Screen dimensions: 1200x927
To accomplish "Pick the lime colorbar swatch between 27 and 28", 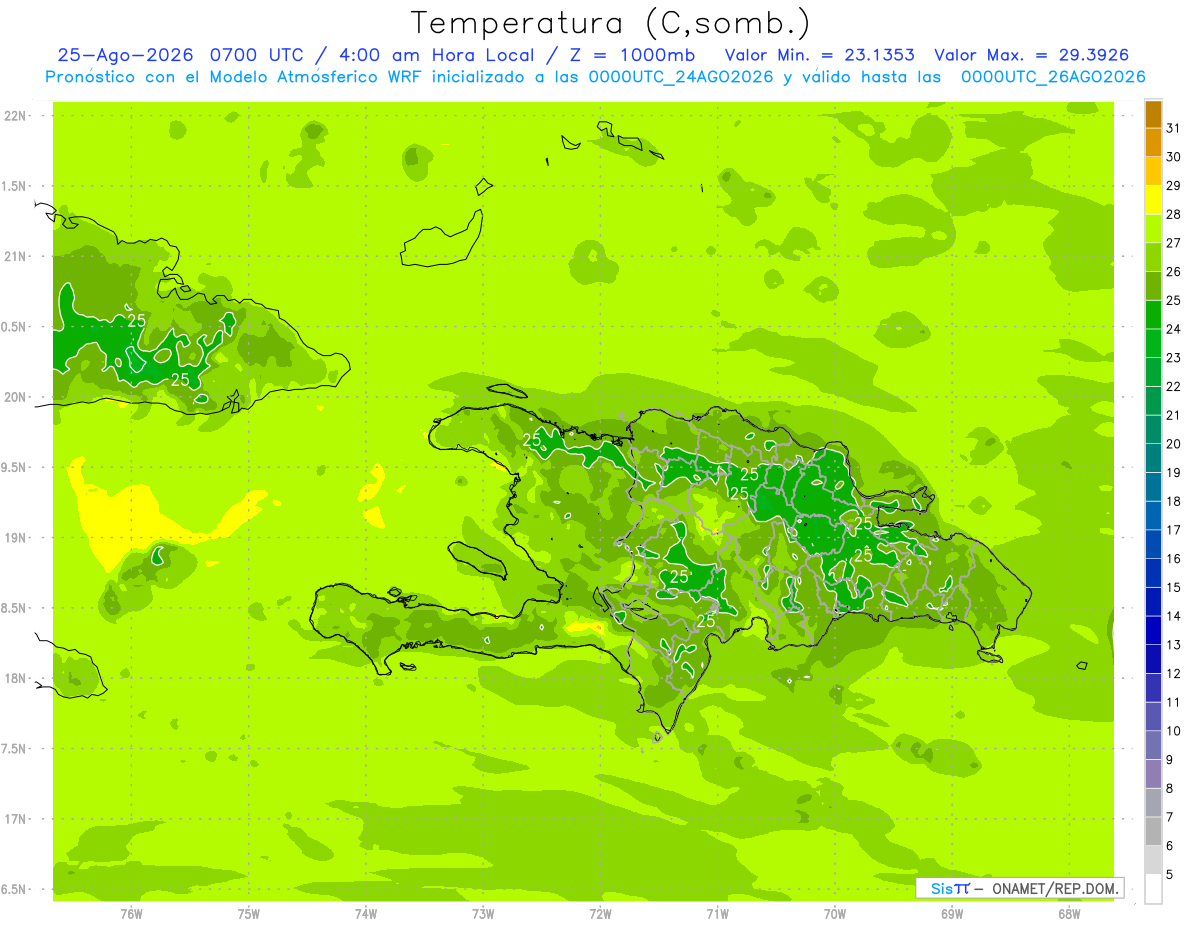I will pos(1153,228).
